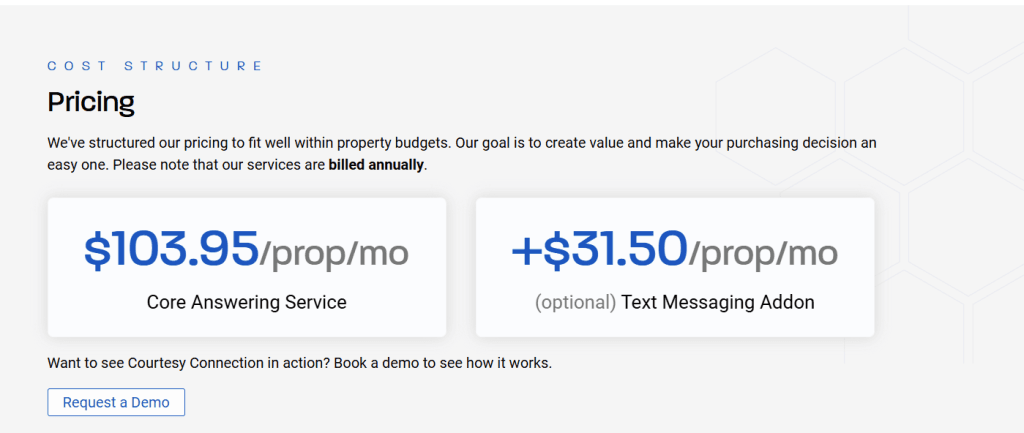The width and height of the screenshot is (1024, 433).
Task: Click the +$31.50 addon price figure
Action: [600, 250]
